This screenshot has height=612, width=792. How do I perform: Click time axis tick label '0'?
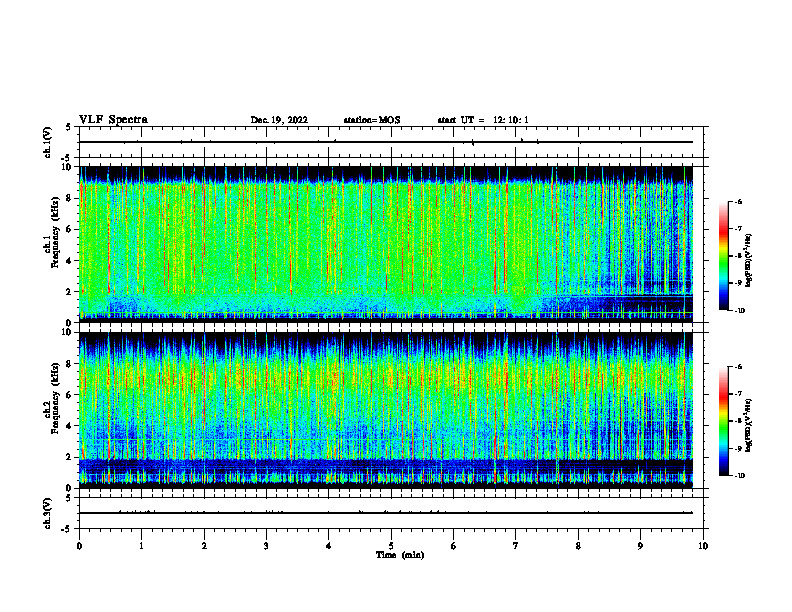[79, 546]
